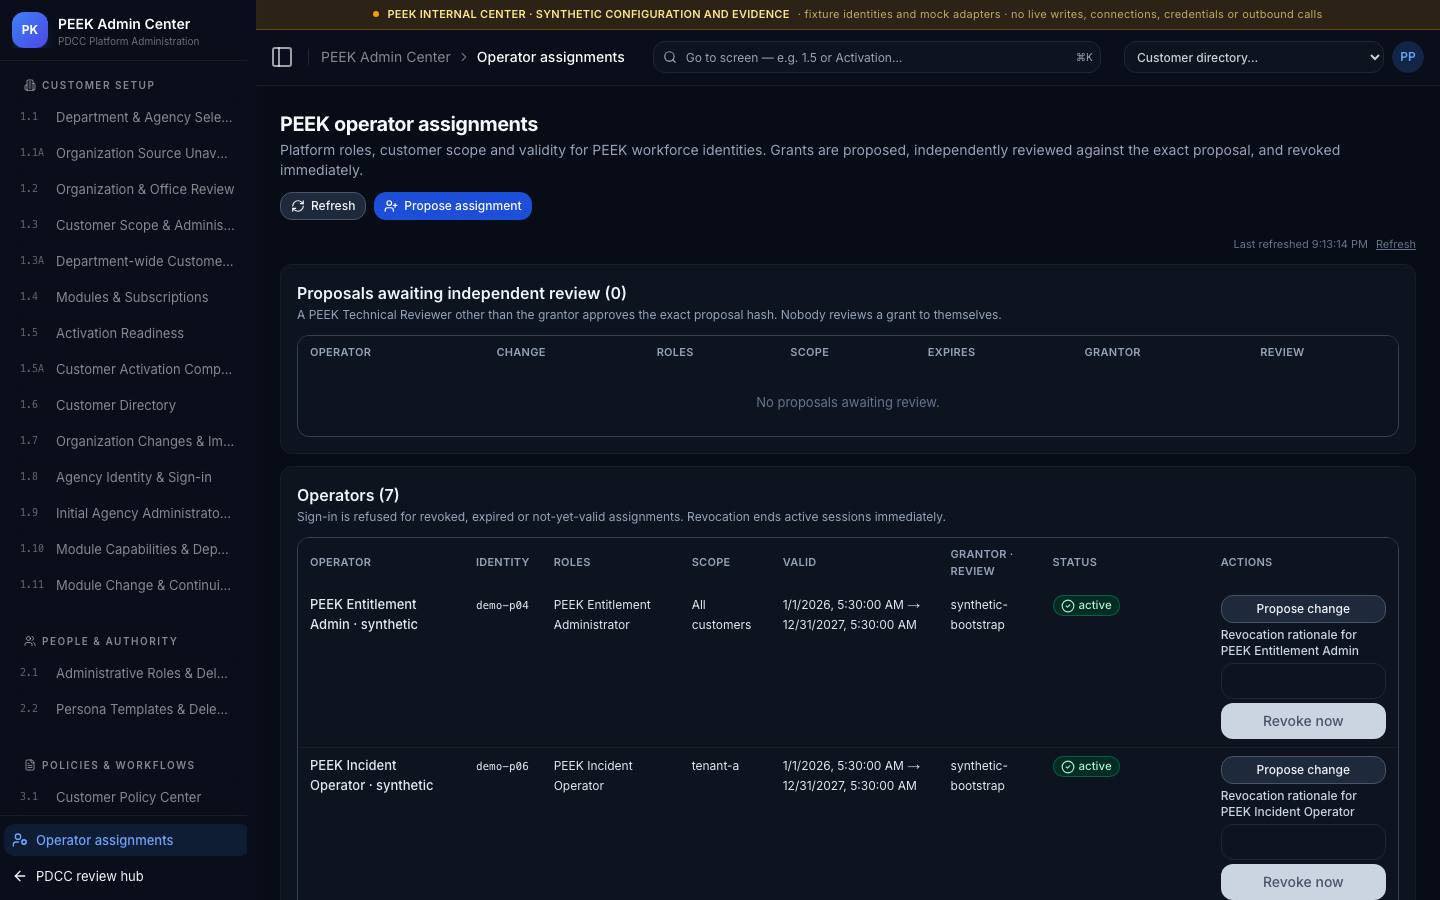Screen dimensions: 1440x900
Task: Open Customer Scope & Administration item 1.3
Action: coord(126,225)
